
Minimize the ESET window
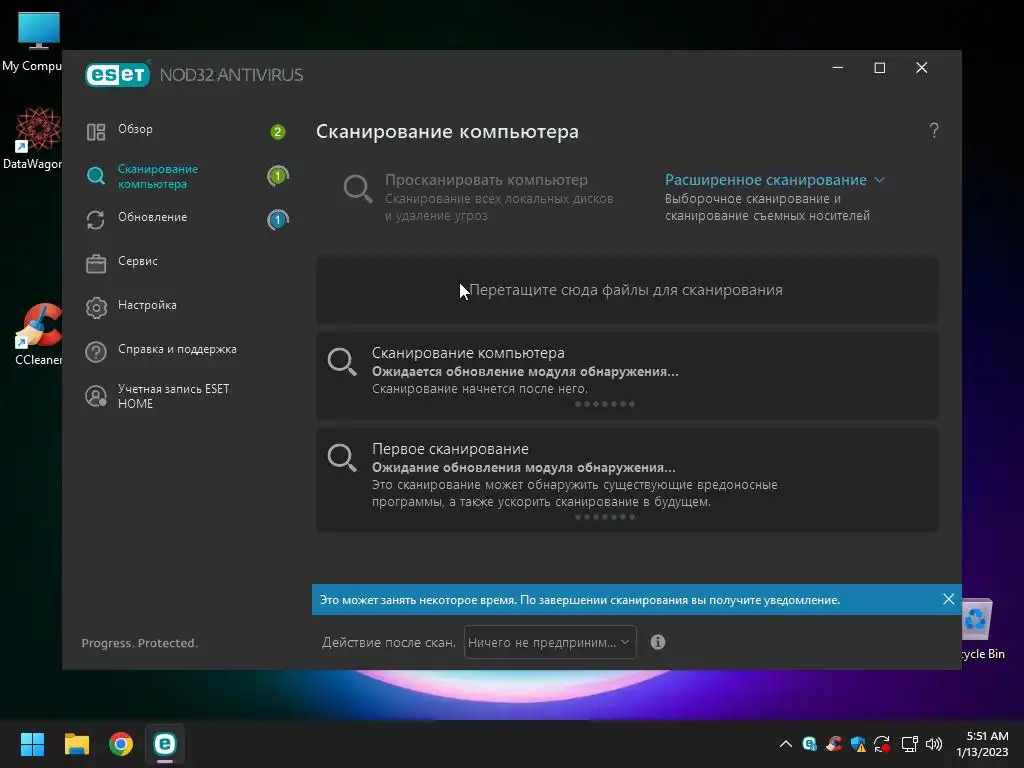(x=838, y=67)
